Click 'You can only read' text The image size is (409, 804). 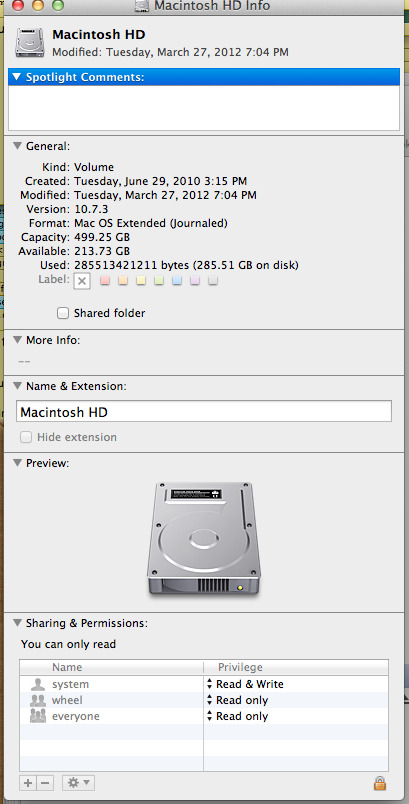(68, 644)
